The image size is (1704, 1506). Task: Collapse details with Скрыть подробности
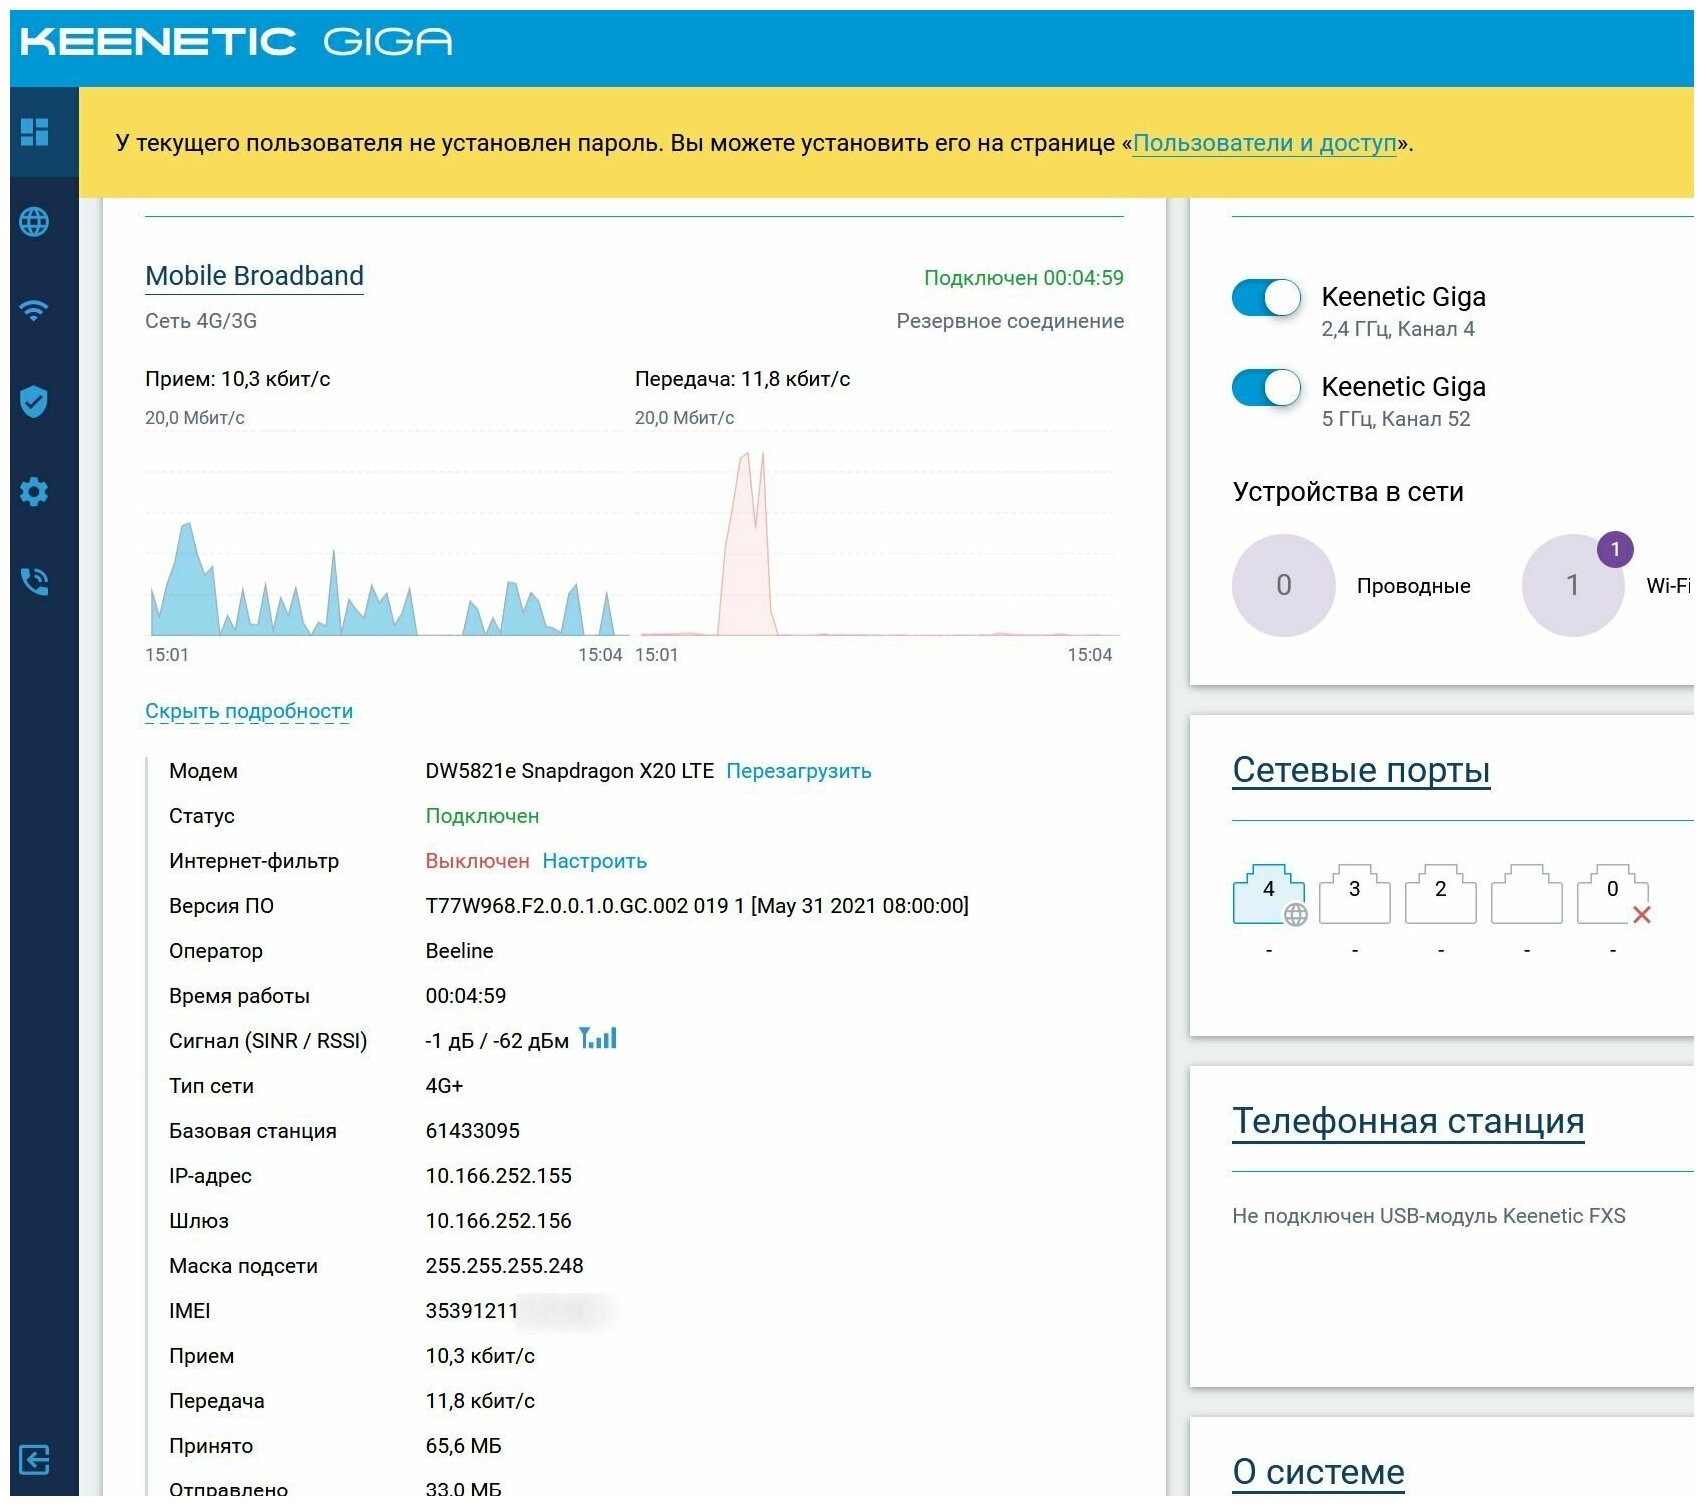pos(249,711)
